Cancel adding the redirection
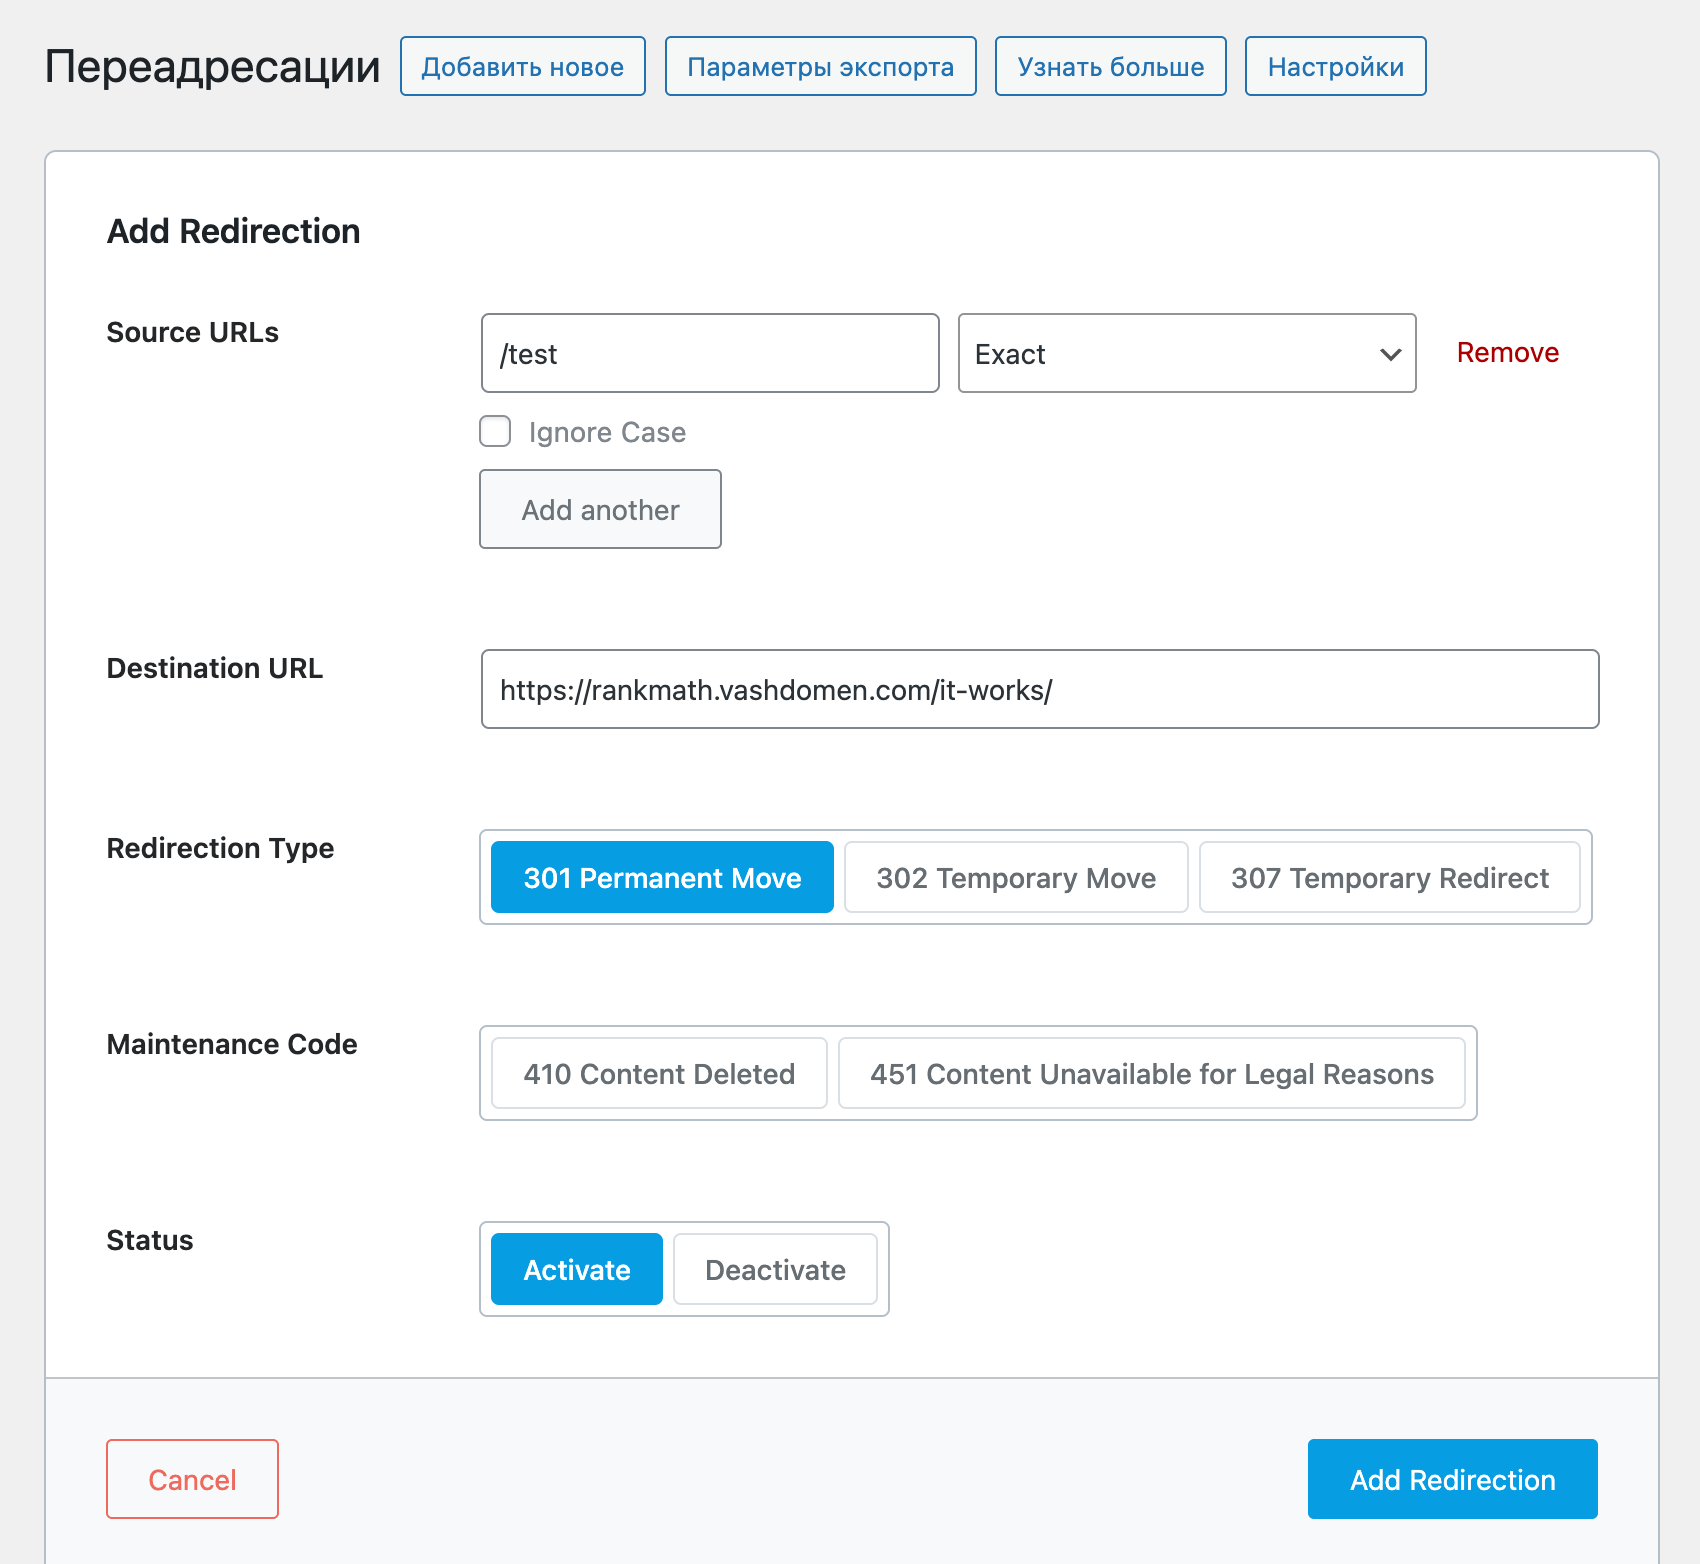The height and width of the screenshot is (1564, 1700). [192, 1479]
